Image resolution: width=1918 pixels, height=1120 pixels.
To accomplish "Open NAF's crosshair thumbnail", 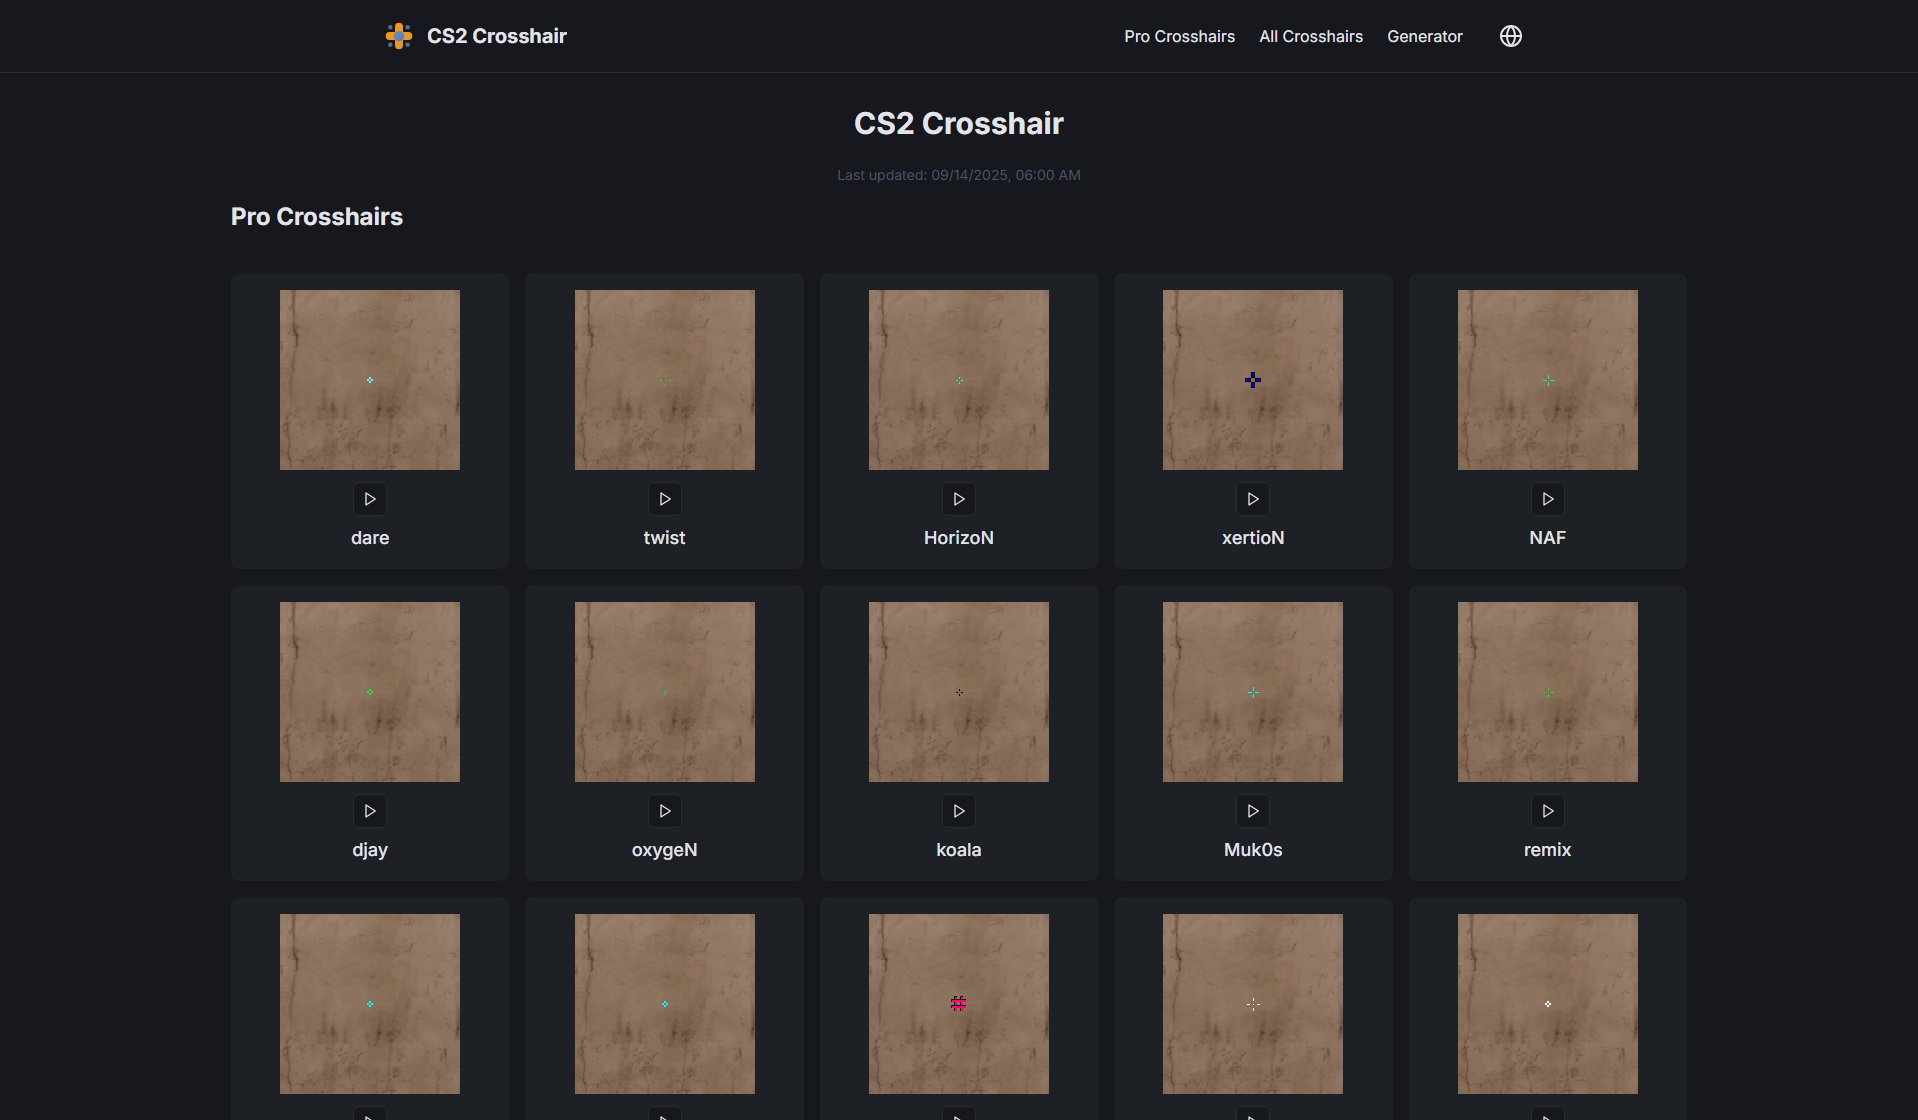I will tap(1548, 380).
